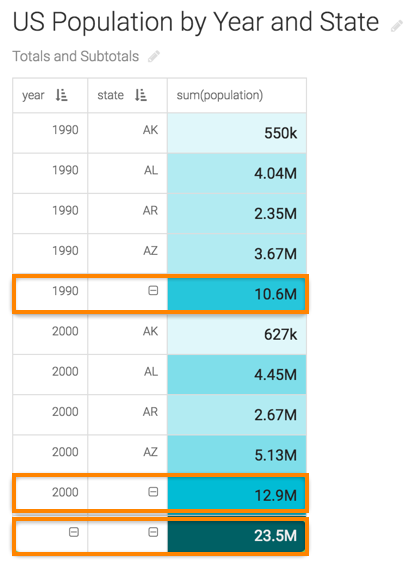Click the 627k population cell

click(237, 334)
